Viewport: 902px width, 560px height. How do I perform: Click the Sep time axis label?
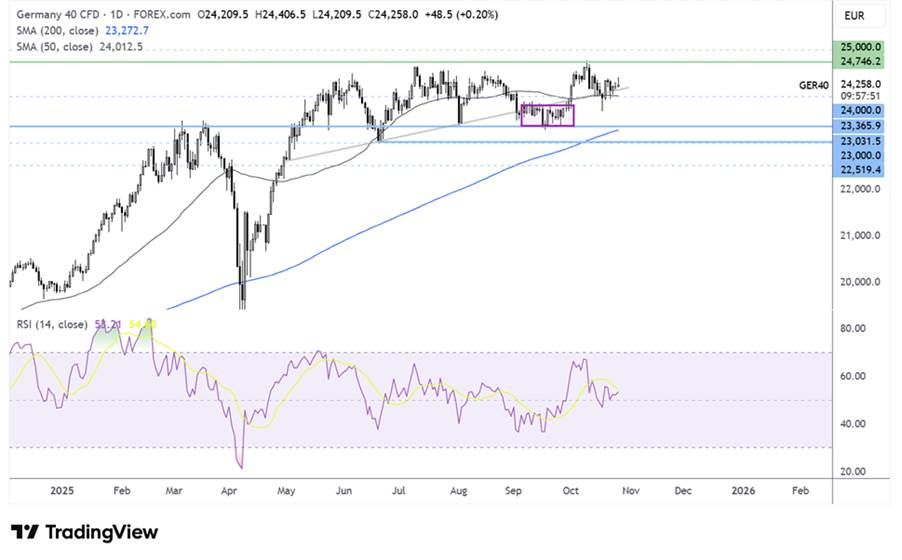pos(513,491)
